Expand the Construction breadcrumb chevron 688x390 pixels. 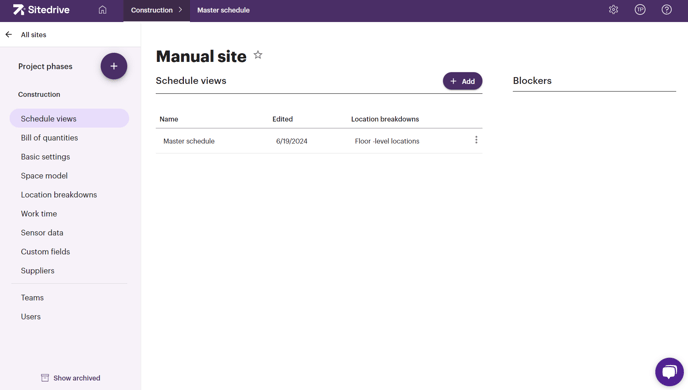180,10
